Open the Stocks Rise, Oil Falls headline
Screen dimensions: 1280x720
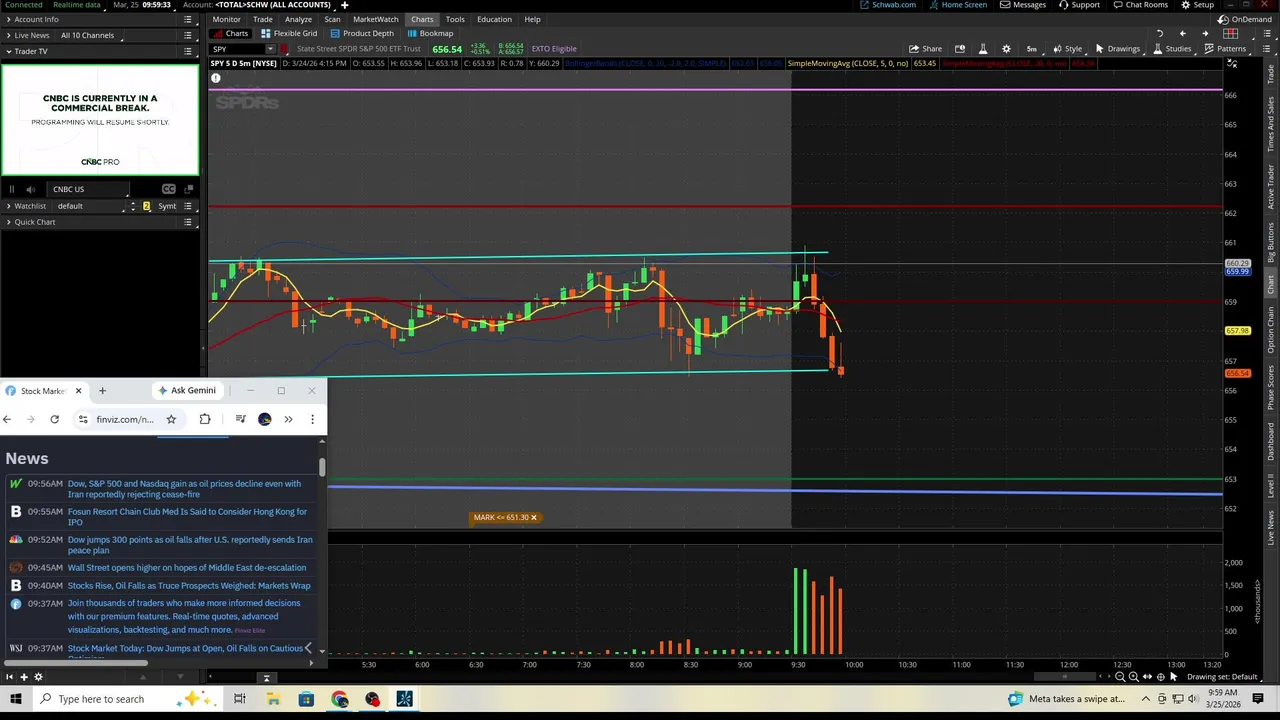click(189, 586)
